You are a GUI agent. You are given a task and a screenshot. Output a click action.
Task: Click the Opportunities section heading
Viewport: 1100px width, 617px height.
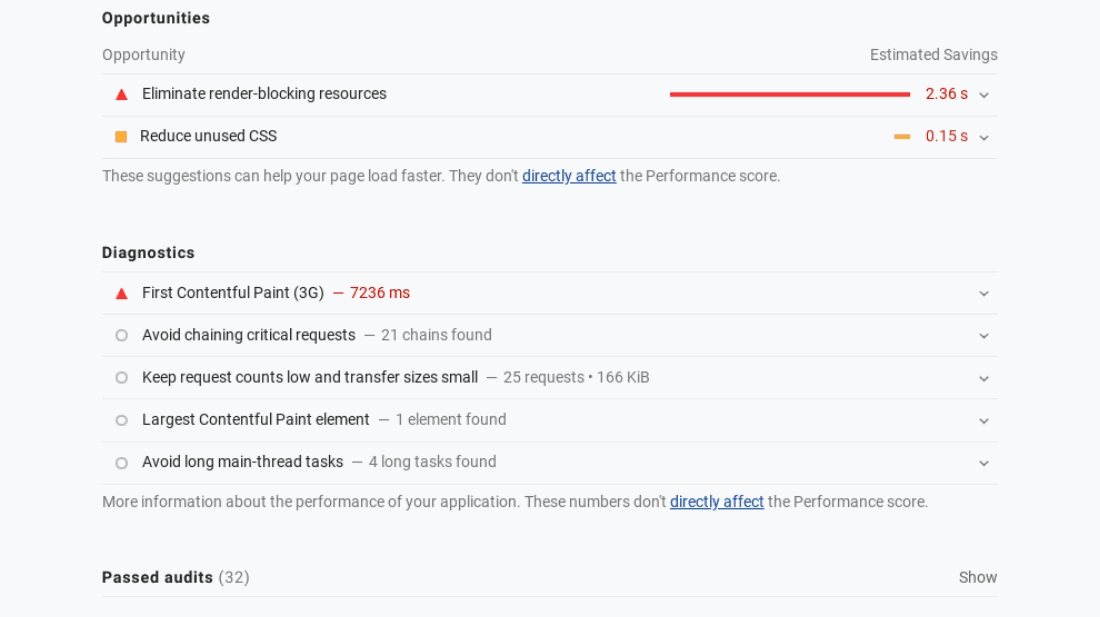[155, 18]
